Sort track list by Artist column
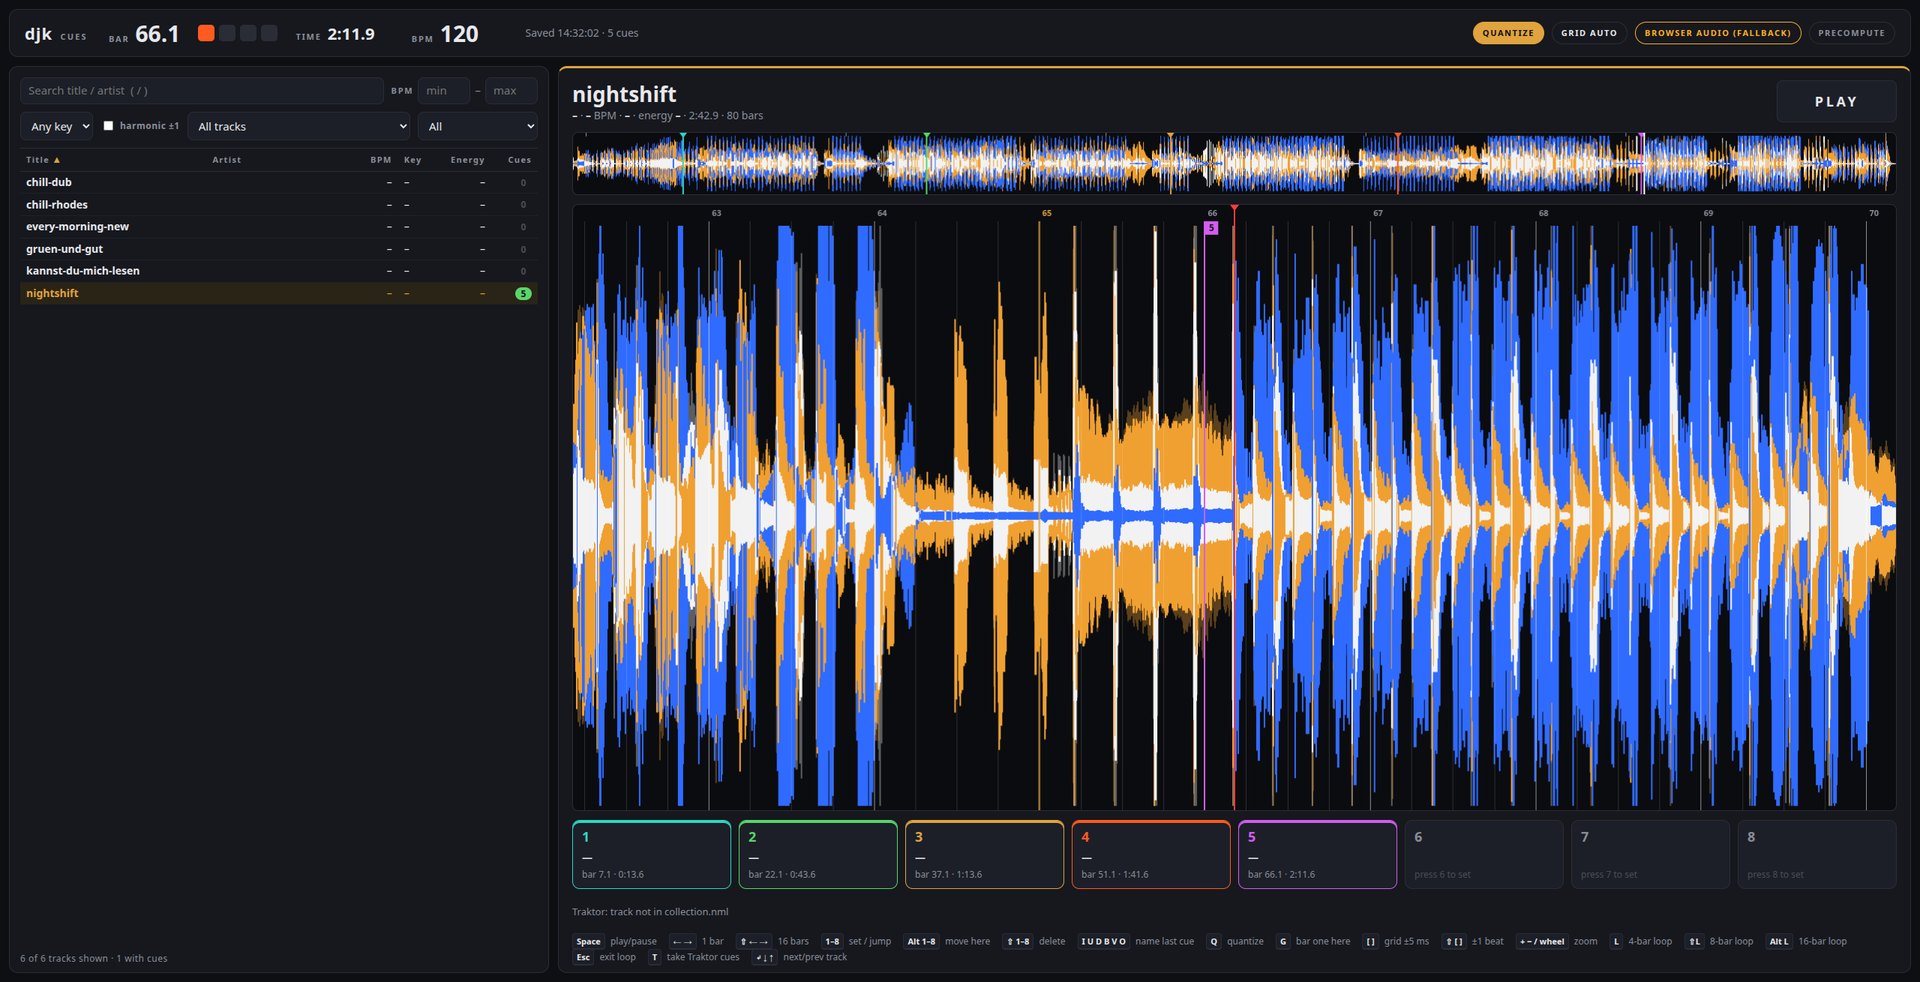Screen dimensions: 1920x982 coord(227,160)
